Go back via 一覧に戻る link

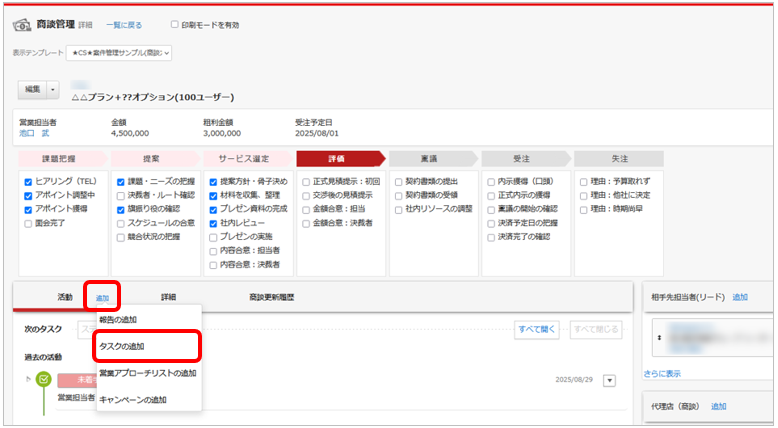125,25
